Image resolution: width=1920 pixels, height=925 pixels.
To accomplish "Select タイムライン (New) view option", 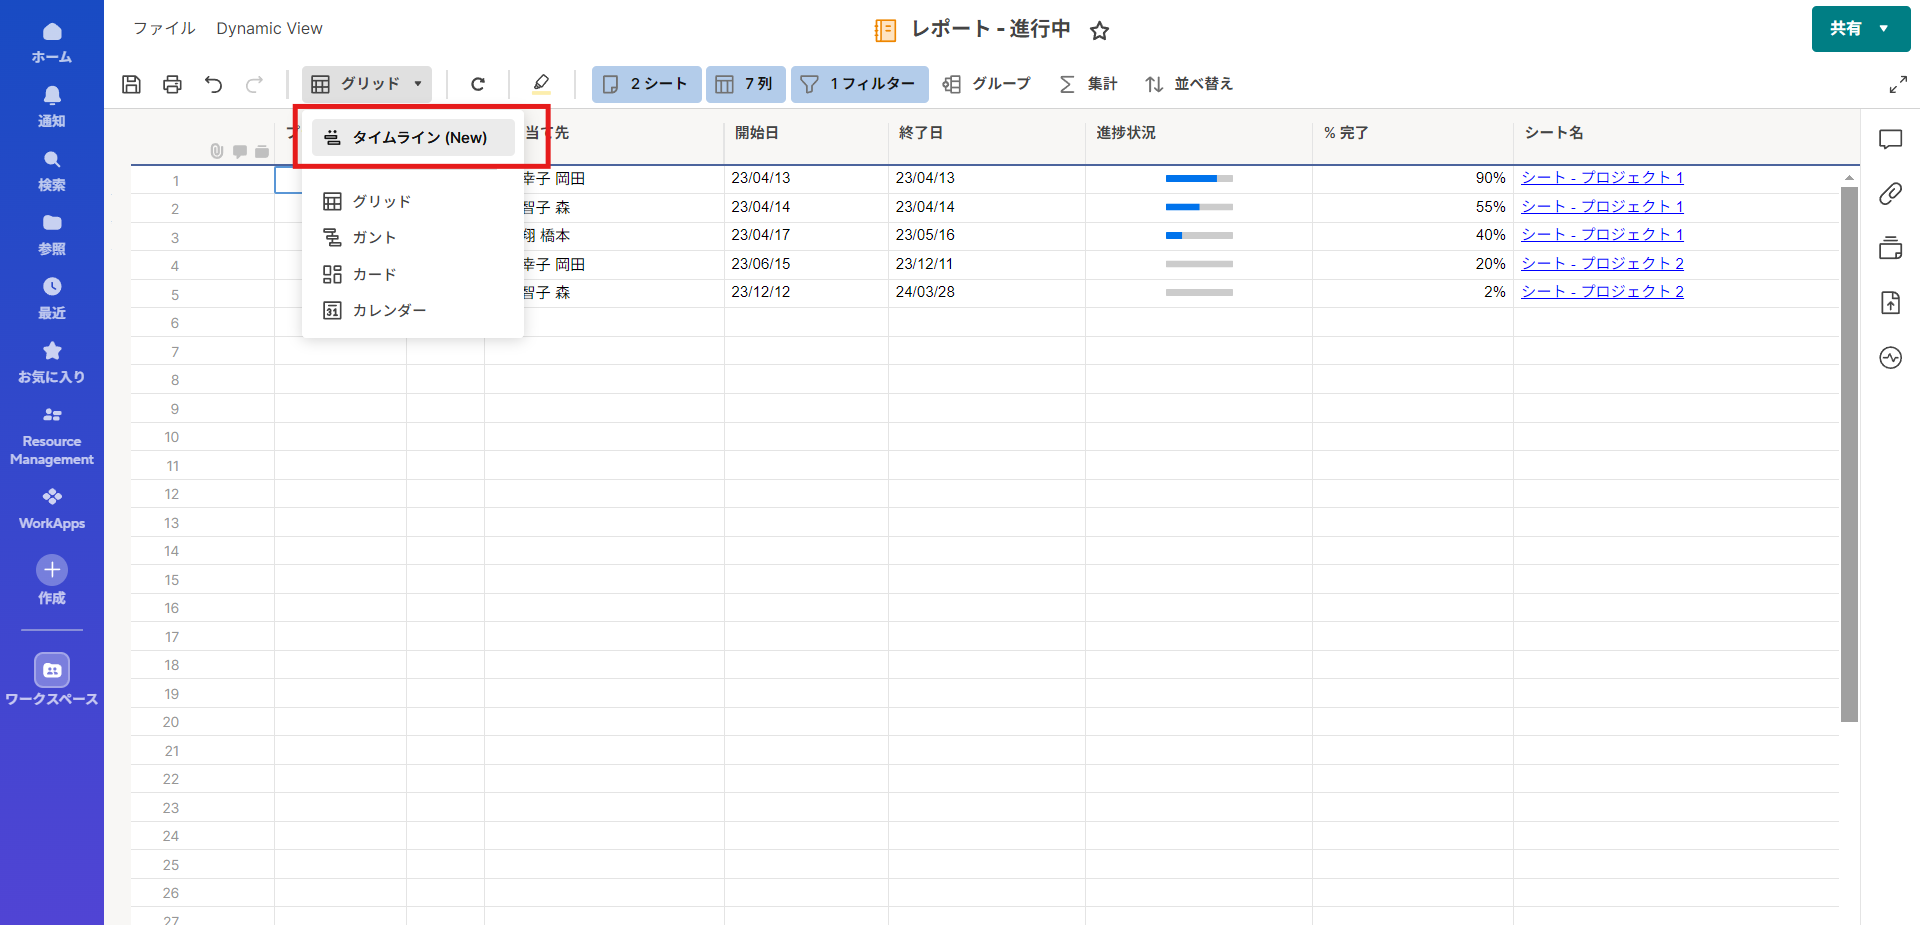I will coord(414,138).
